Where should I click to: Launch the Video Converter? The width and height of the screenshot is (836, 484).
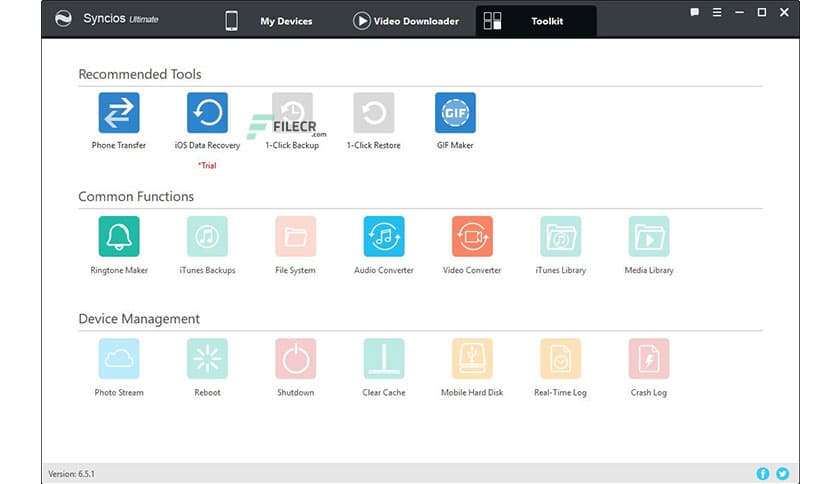[472, 236]
